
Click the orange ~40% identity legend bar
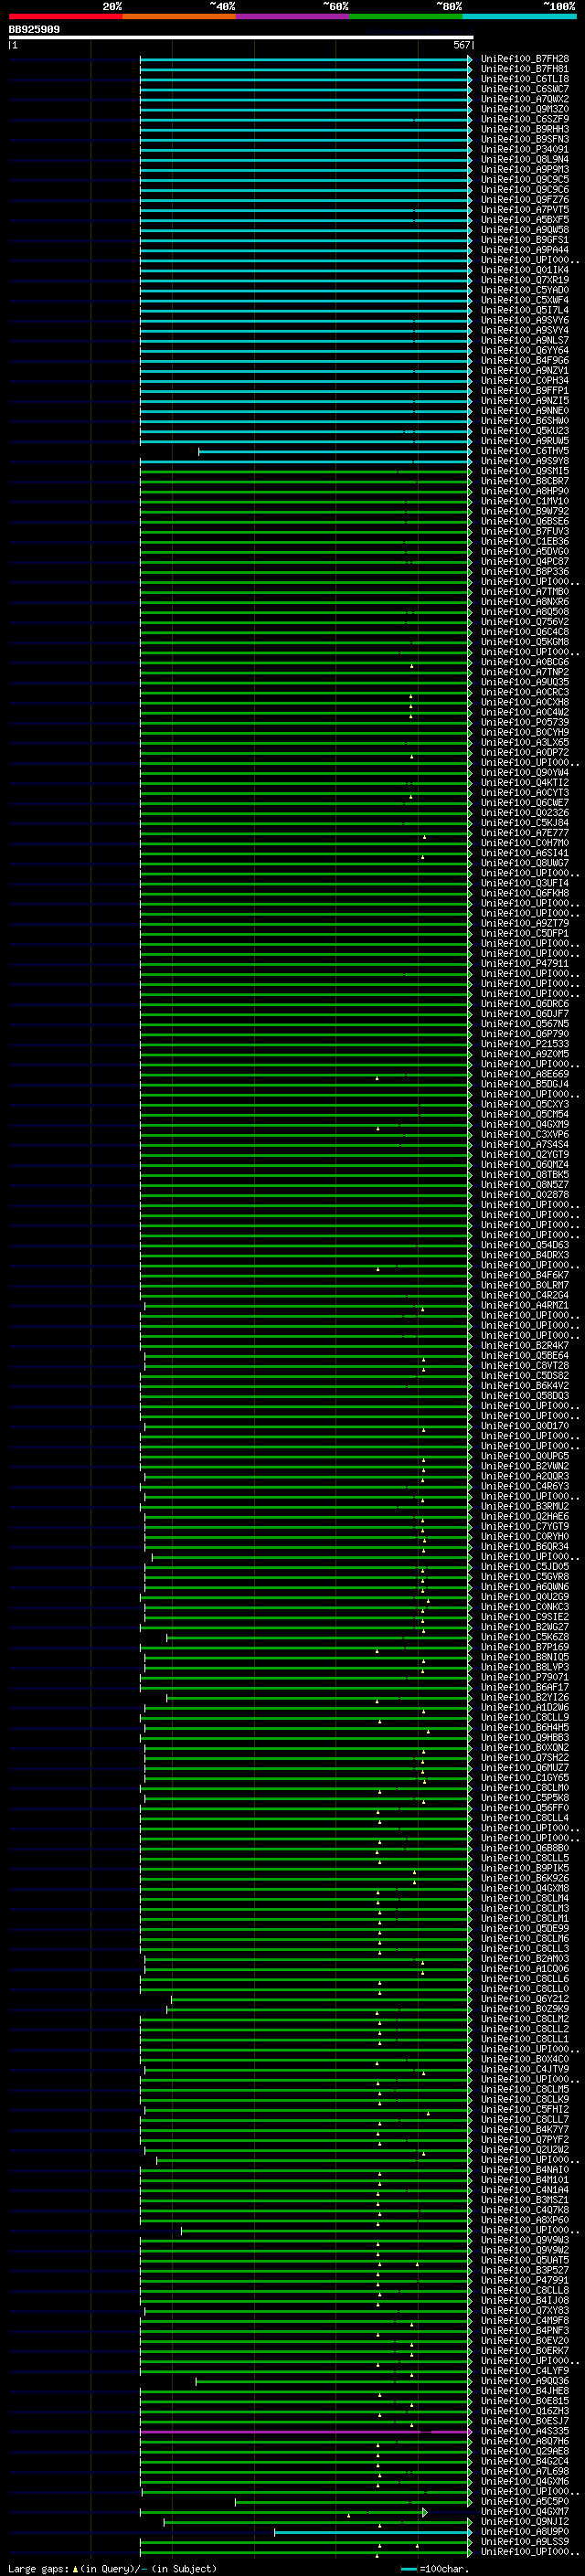point(179,16)
